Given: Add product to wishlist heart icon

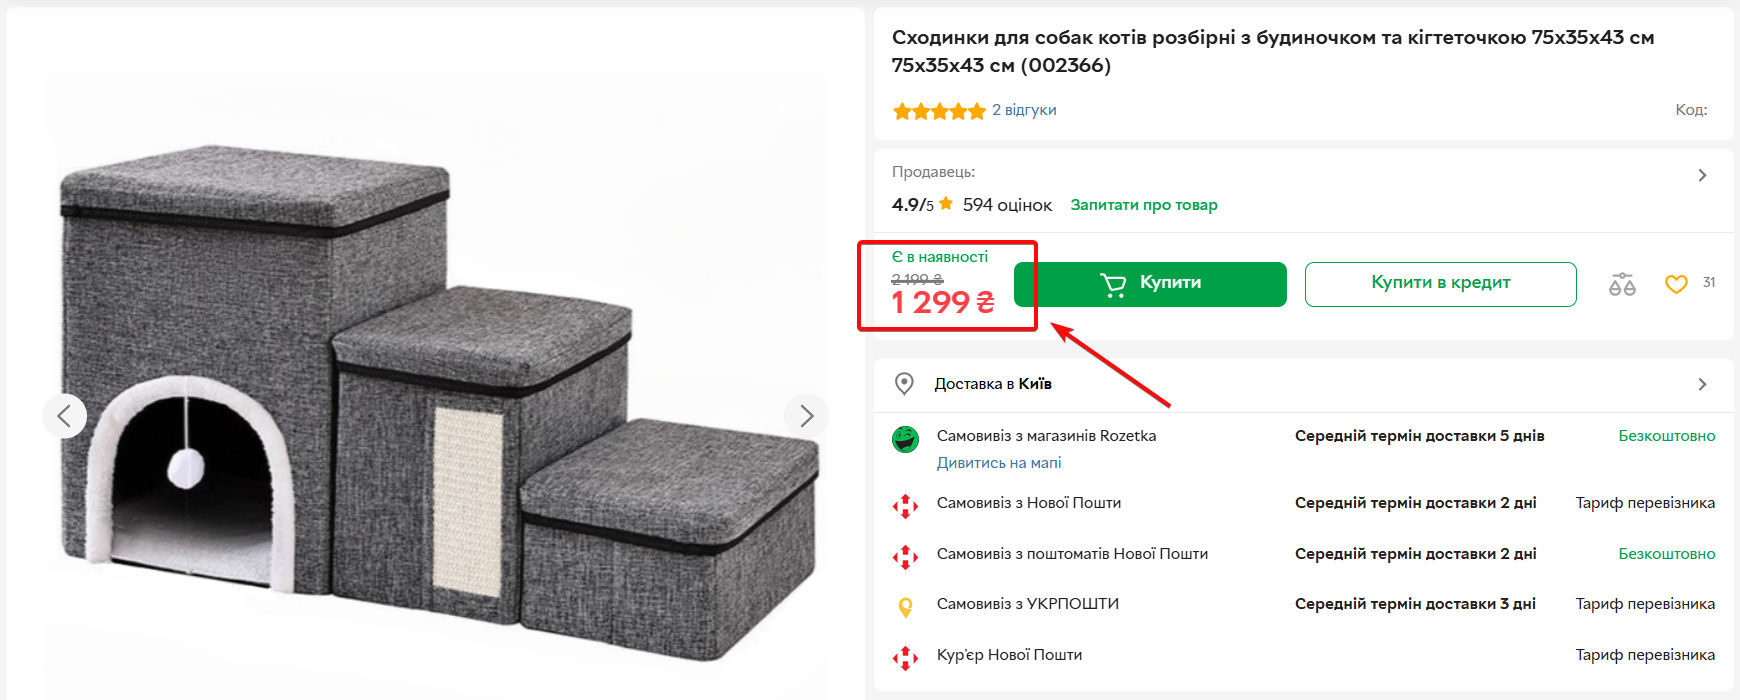Looking at the screenshot, I should coord(1676,285).
